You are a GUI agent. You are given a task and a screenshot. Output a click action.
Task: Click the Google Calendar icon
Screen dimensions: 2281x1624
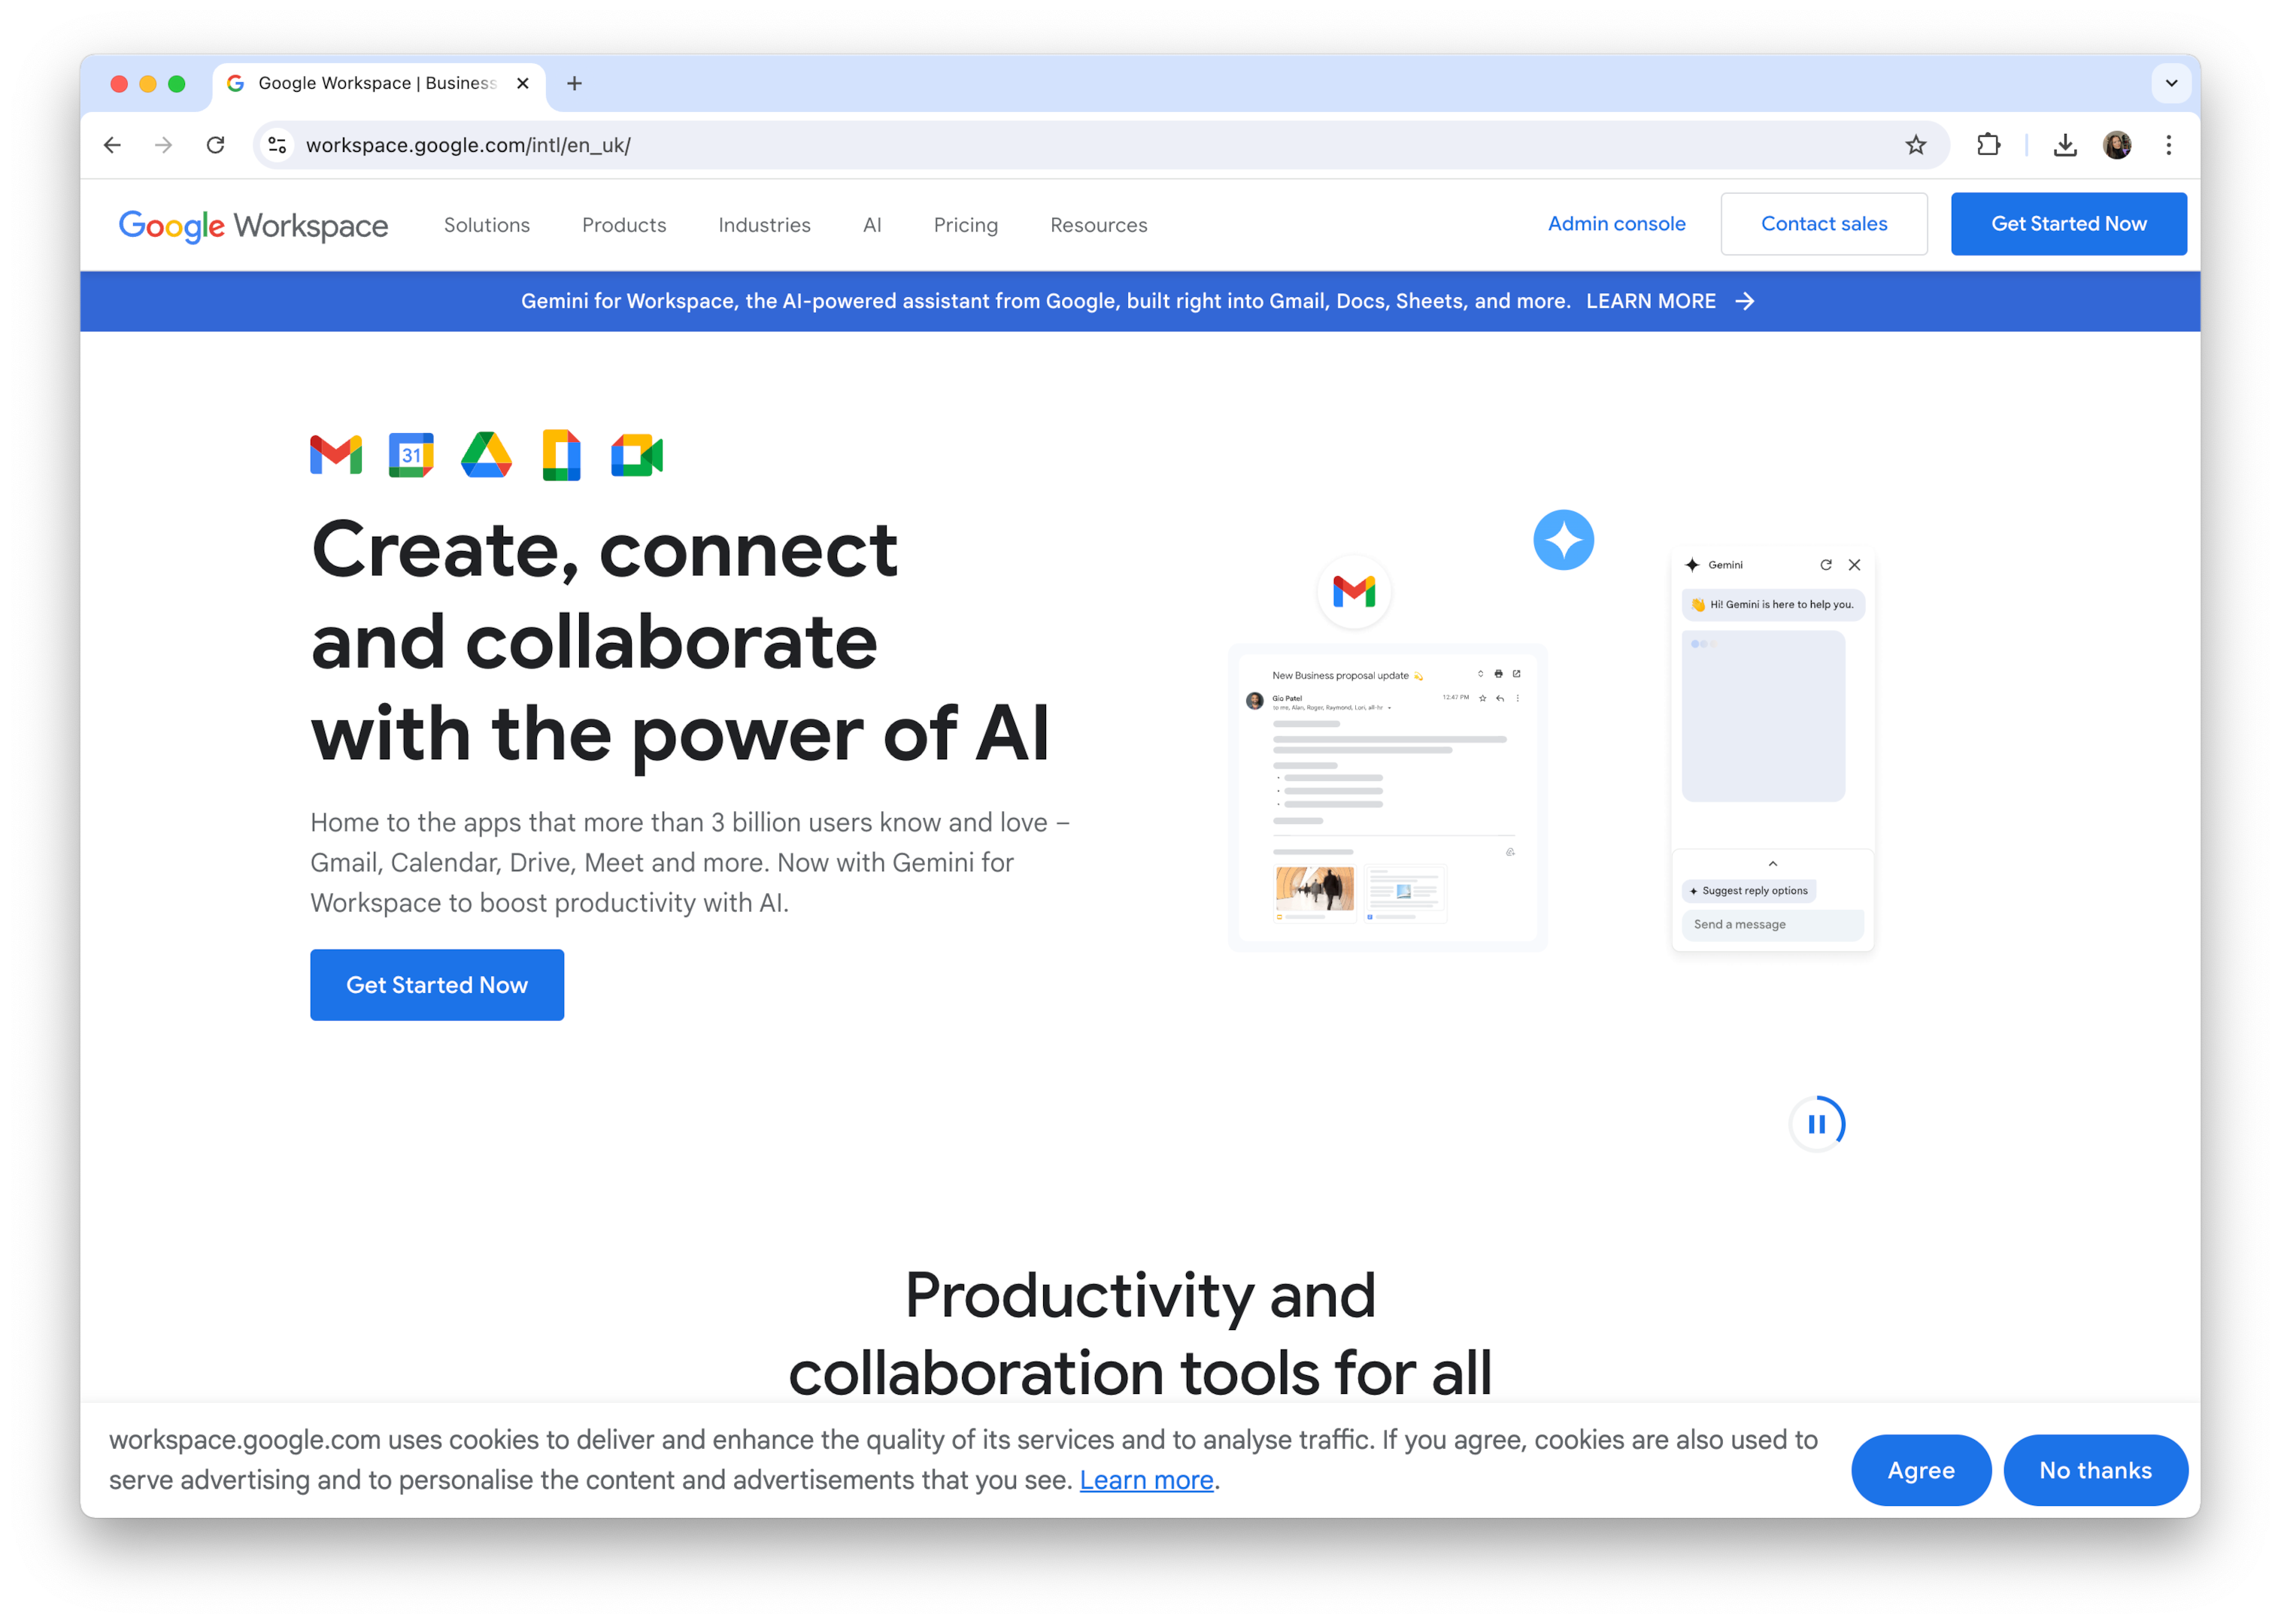click(411, 457)
